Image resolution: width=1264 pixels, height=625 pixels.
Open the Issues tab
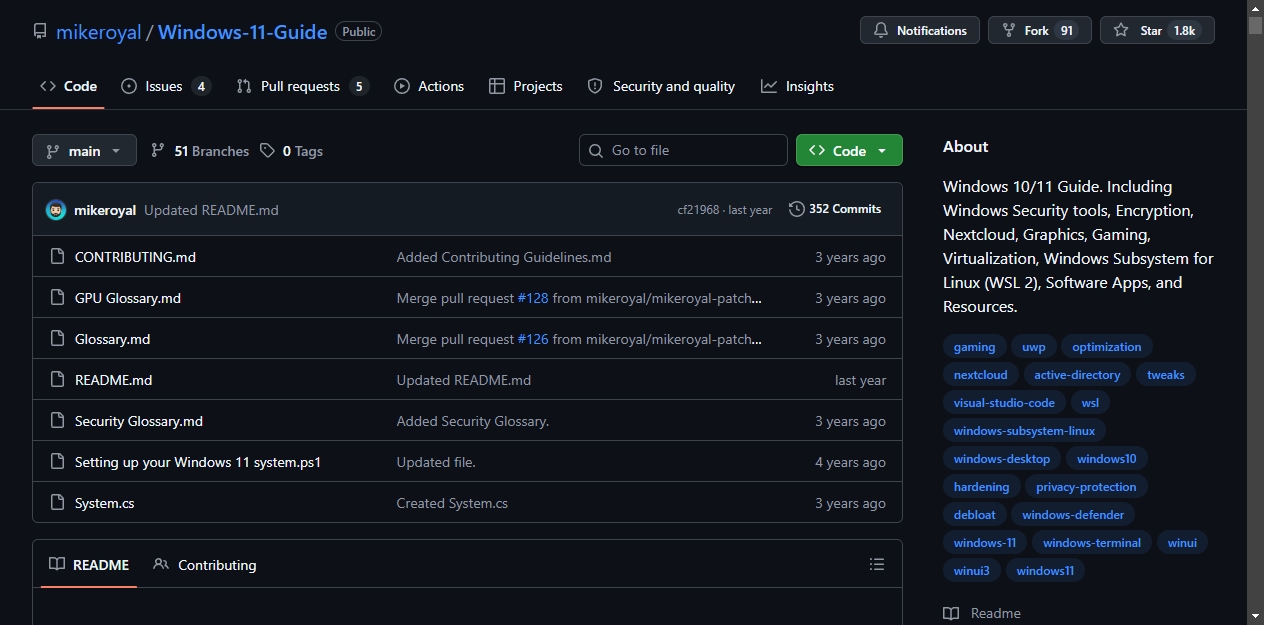[x=166, y=86]
